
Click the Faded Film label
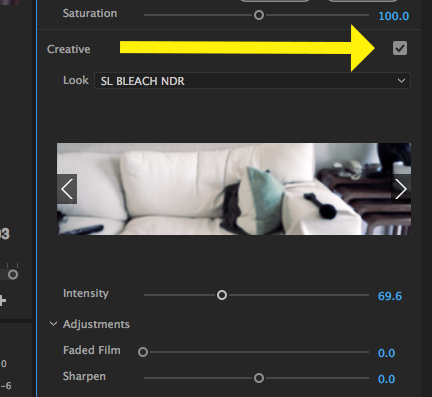pos(92,350)
